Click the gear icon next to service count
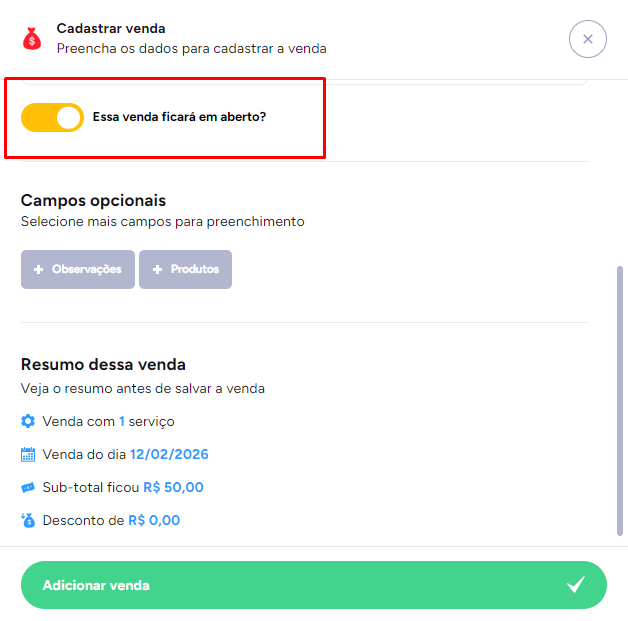This screenshot has width=628, height=621. pos(28,421)
